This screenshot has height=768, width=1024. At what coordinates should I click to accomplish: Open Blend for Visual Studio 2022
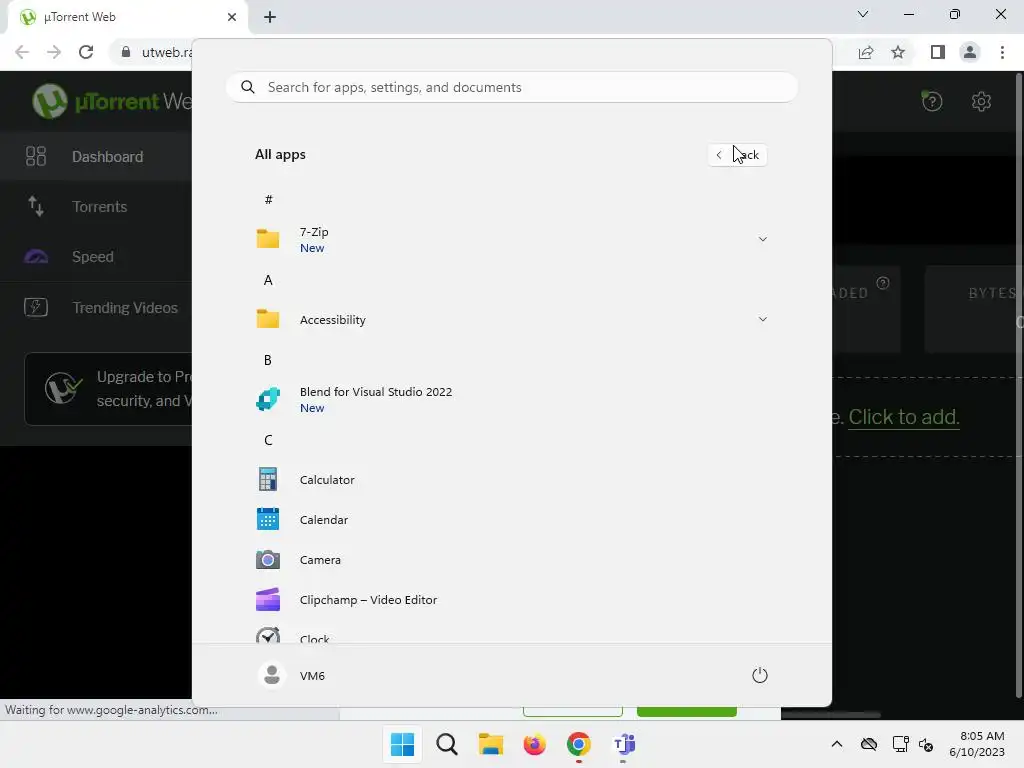point(511,399)
